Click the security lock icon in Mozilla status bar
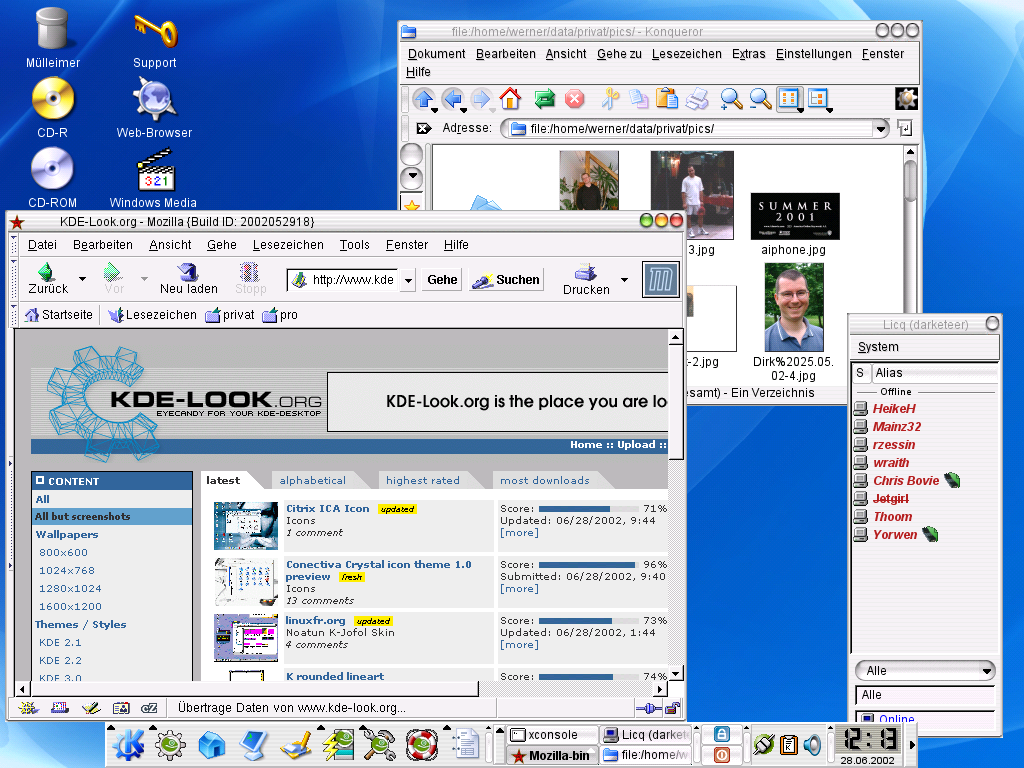 (672, 708)
